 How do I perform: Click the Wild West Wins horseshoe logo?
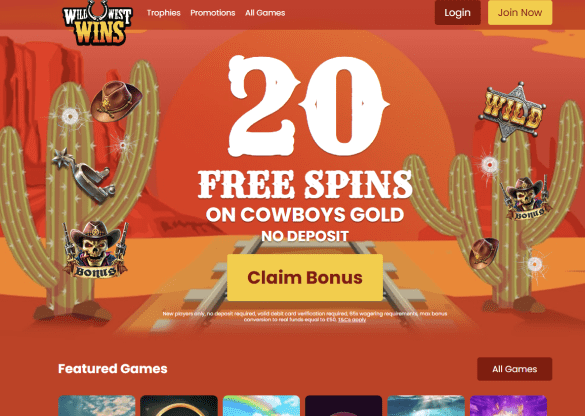click(97, 22)
